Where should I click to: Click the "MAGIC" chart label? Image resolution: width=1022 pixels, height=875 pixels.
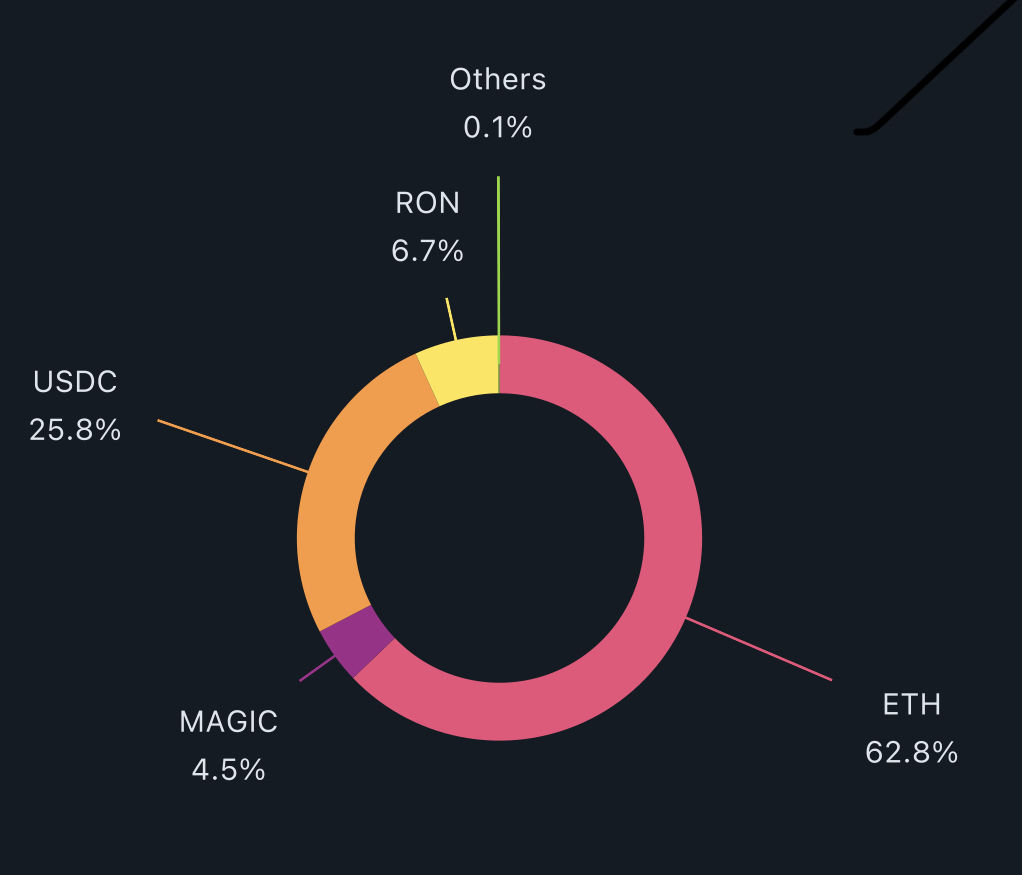pos(228,721)
